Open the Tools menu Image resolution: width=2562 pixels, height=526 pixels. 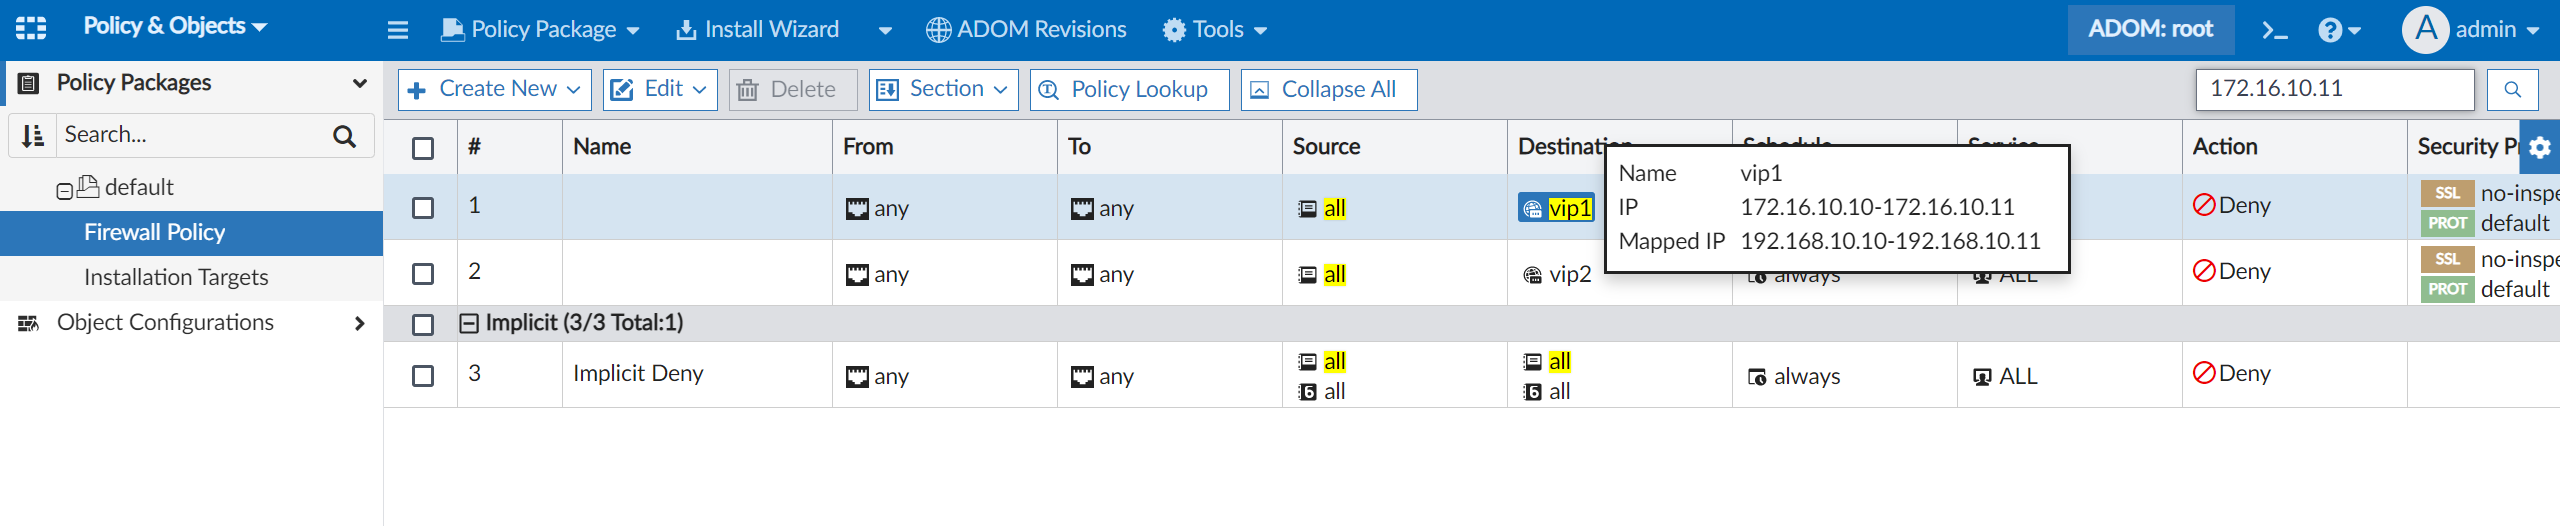(x=1215, y=30)
